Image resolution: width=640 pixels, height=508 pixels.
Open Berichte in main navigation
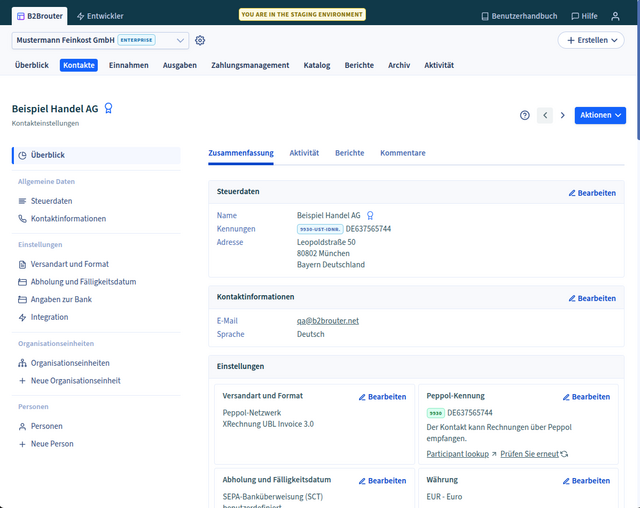coord(359,65)
